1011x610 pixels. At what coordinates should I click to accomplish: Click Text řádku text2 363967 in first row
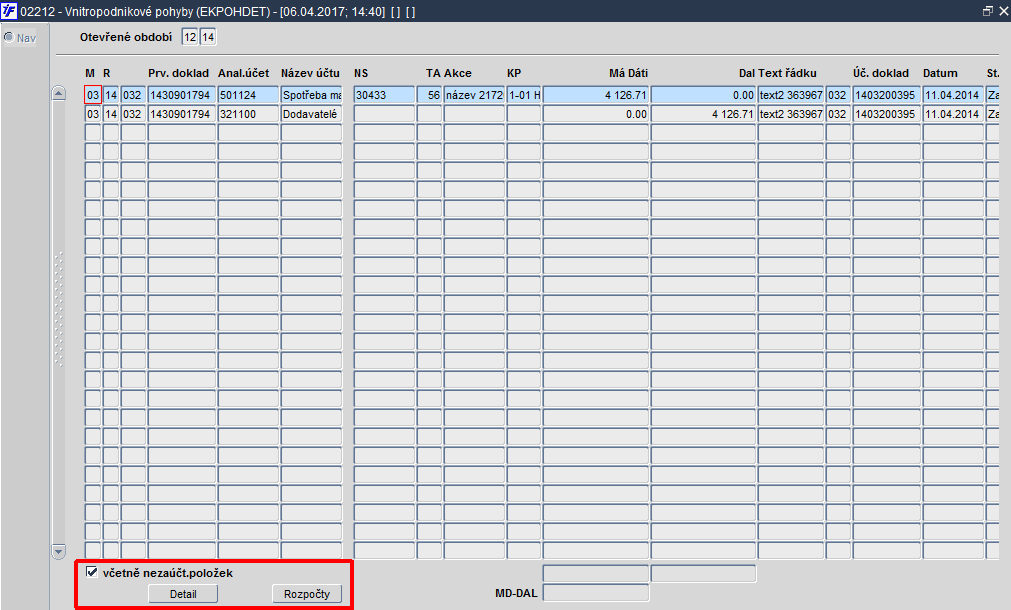pos(791,95)
